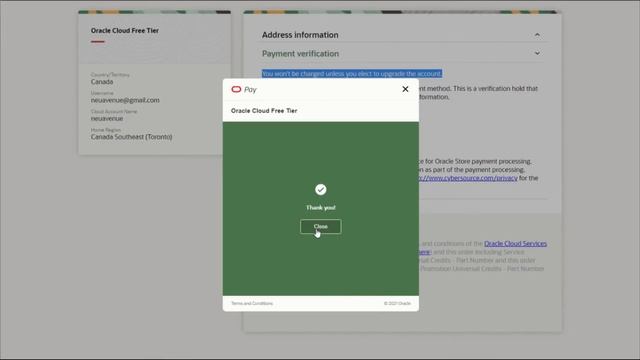
Task: Click the white checkmark success icon
Action: (320, 189)
